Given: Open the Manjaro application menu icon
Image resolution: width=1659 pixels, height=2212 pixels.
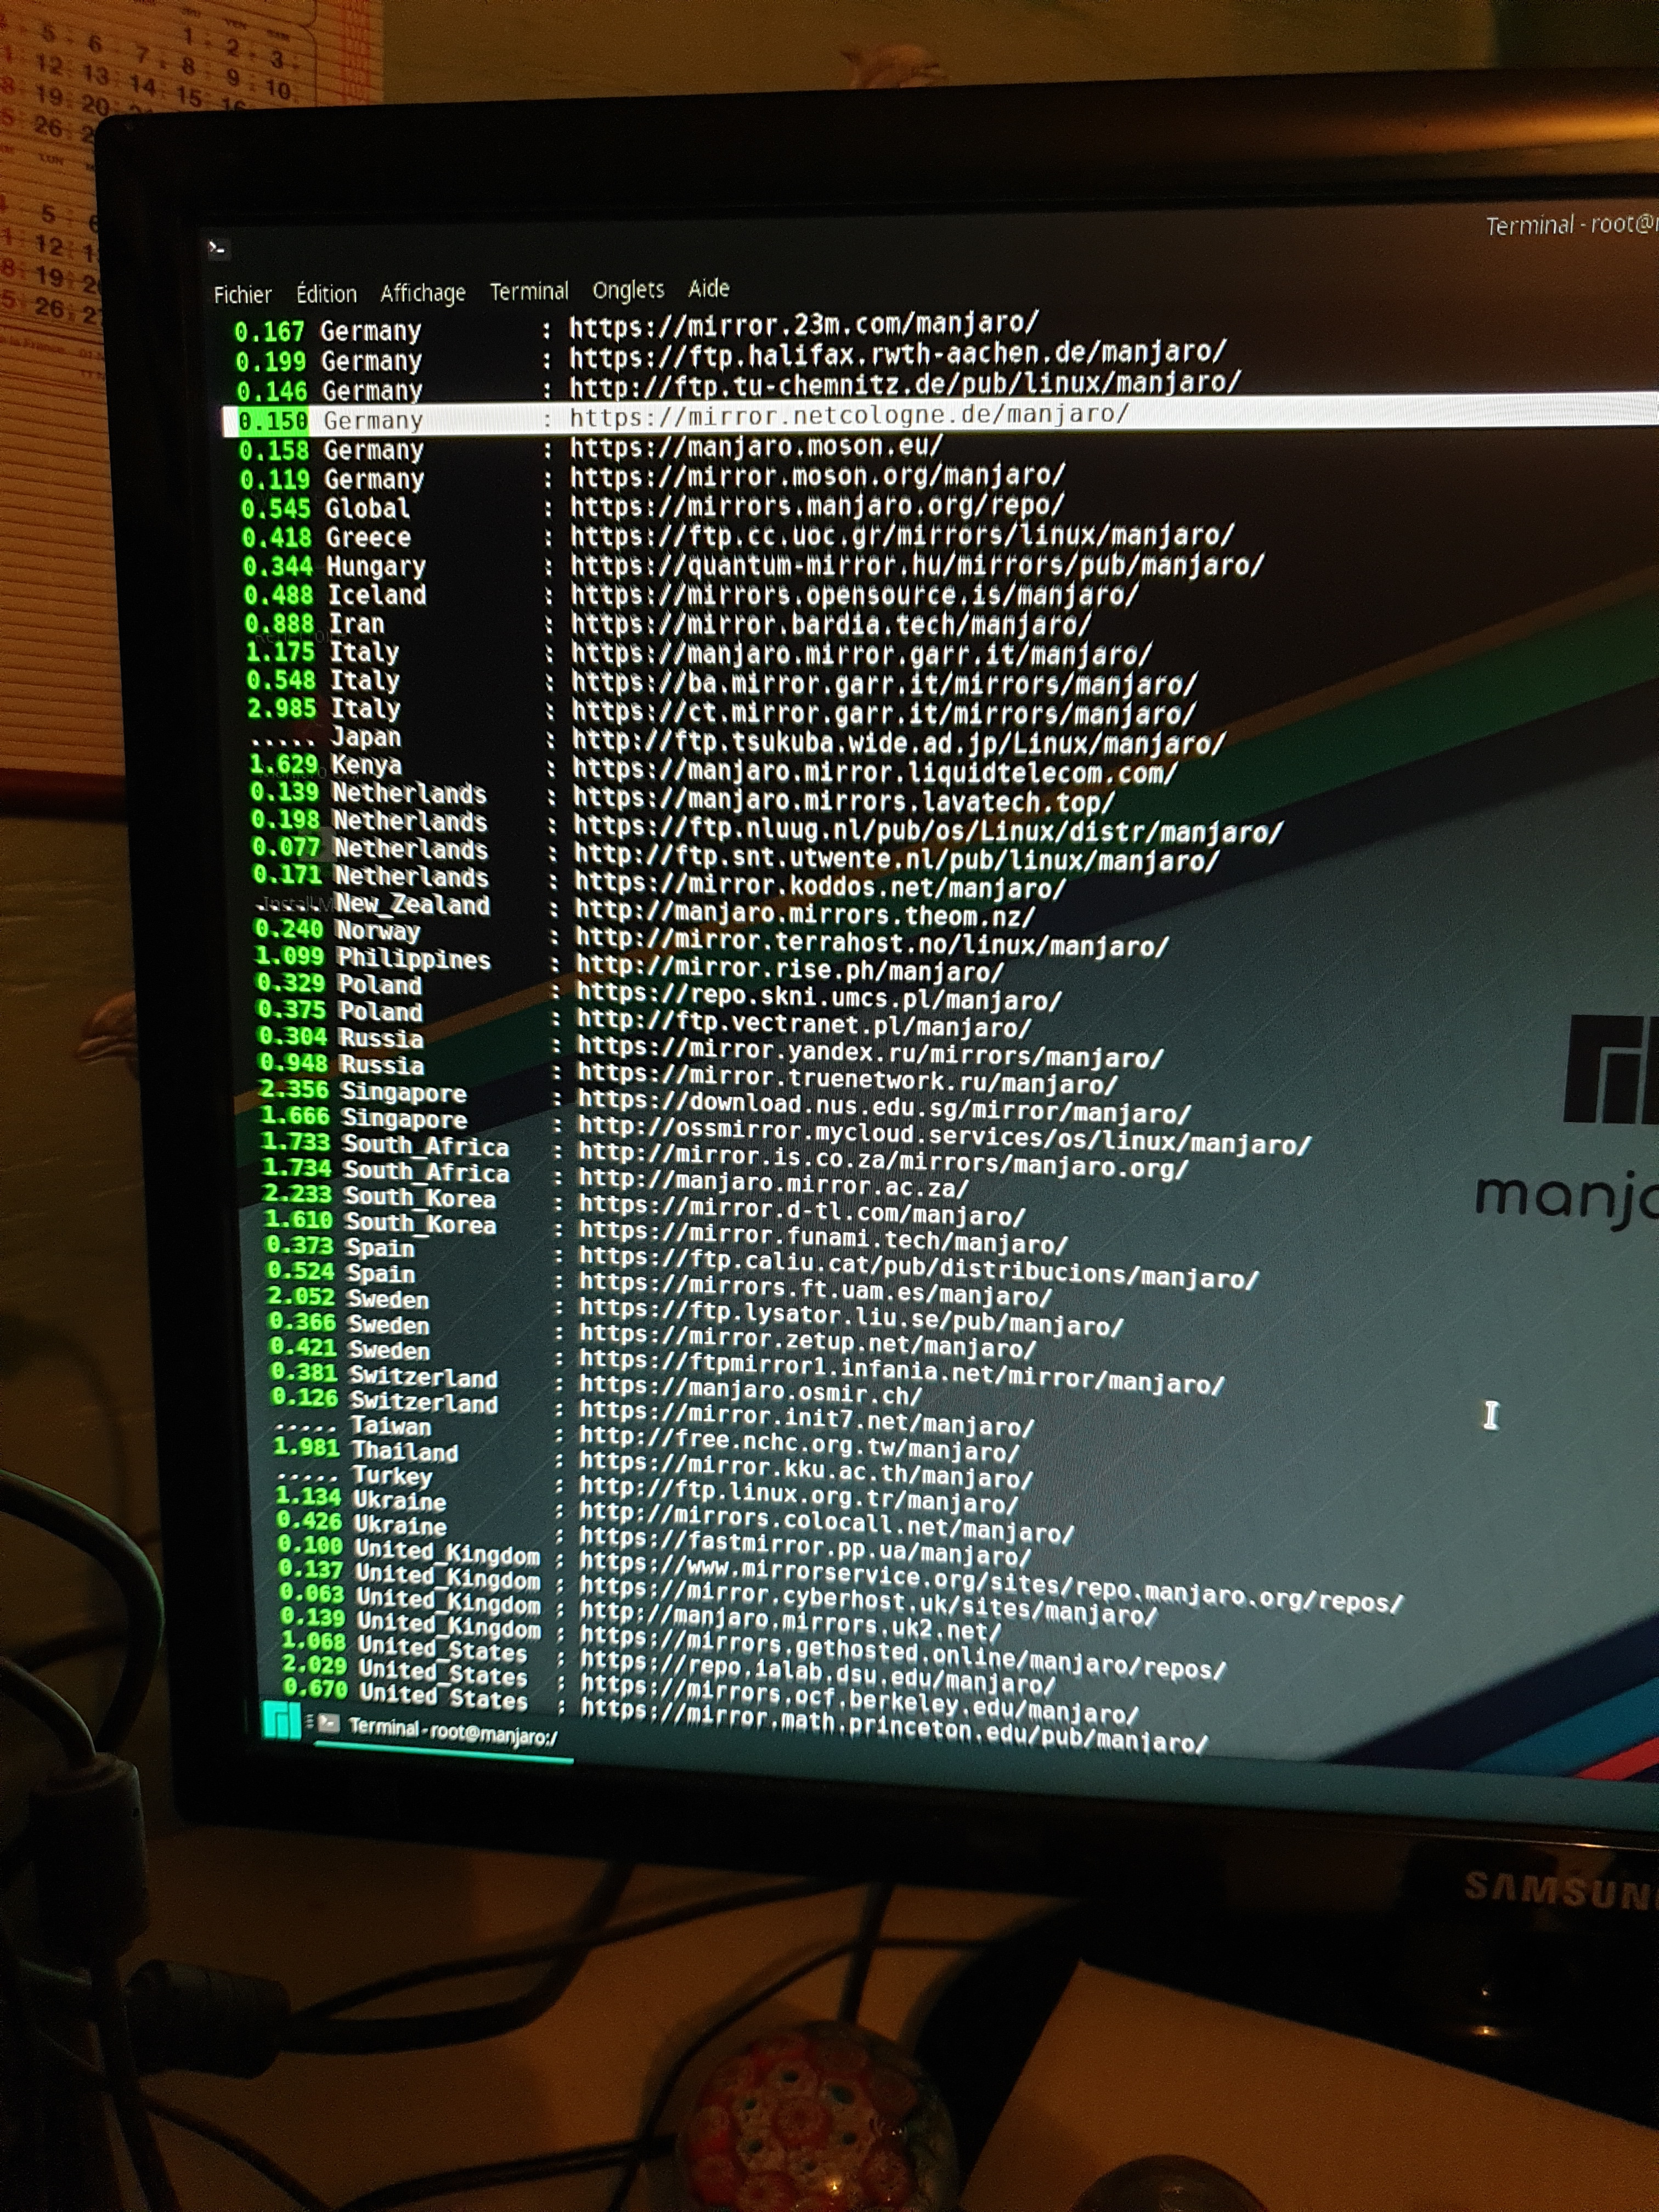Looking at the screenshot, I should coord(281,1720).
